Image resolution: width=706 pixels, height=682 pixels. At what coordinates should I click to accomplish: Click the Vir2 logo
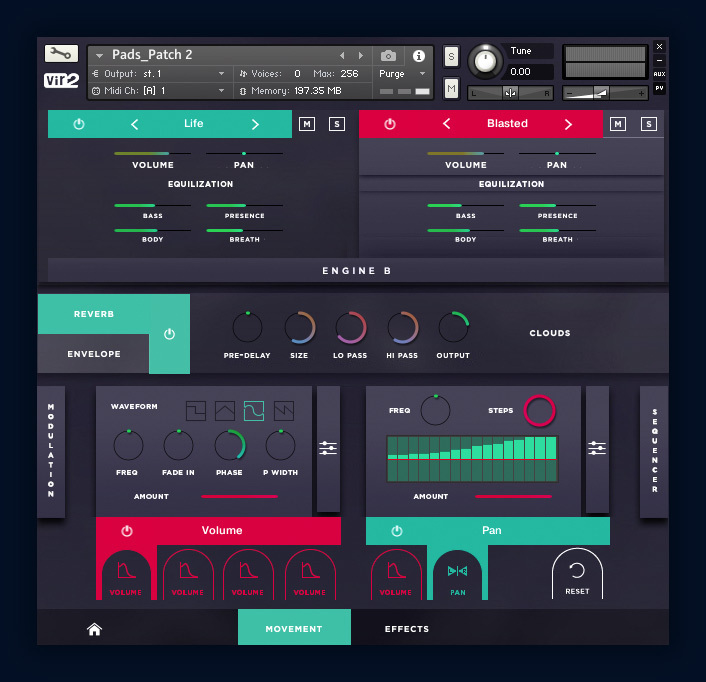coord(61,81)
